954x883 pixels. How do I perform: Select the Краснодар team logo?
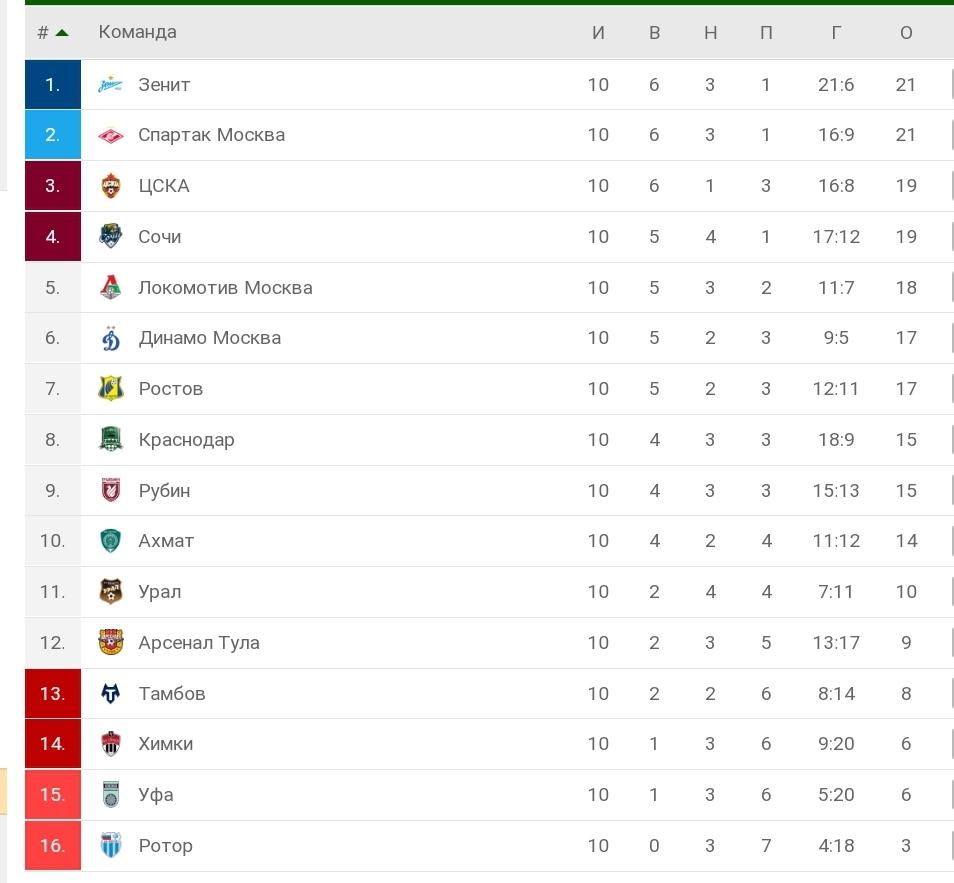tap(110, 439)
